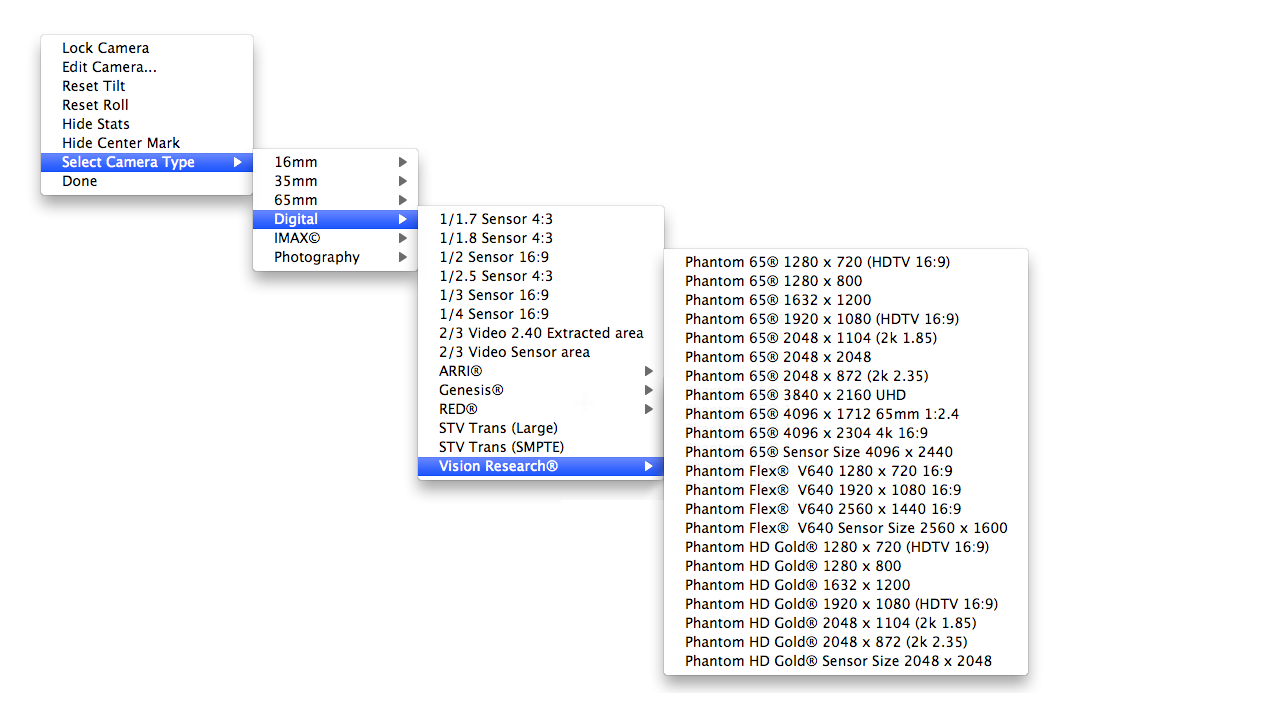
Task: Choose Phantom Flex® V640 Sensor Size 2560 x 1600
Action: [846, 528]
